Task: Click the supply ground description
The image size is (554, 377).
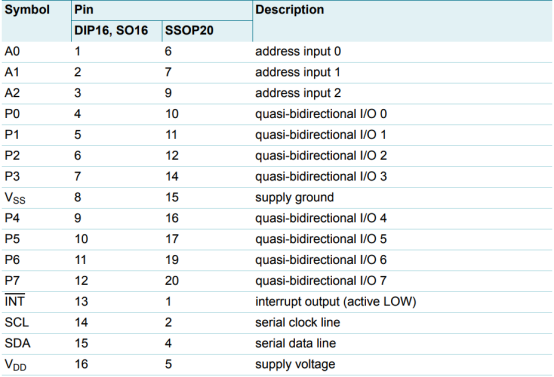Action: click(x=294, y=198)
